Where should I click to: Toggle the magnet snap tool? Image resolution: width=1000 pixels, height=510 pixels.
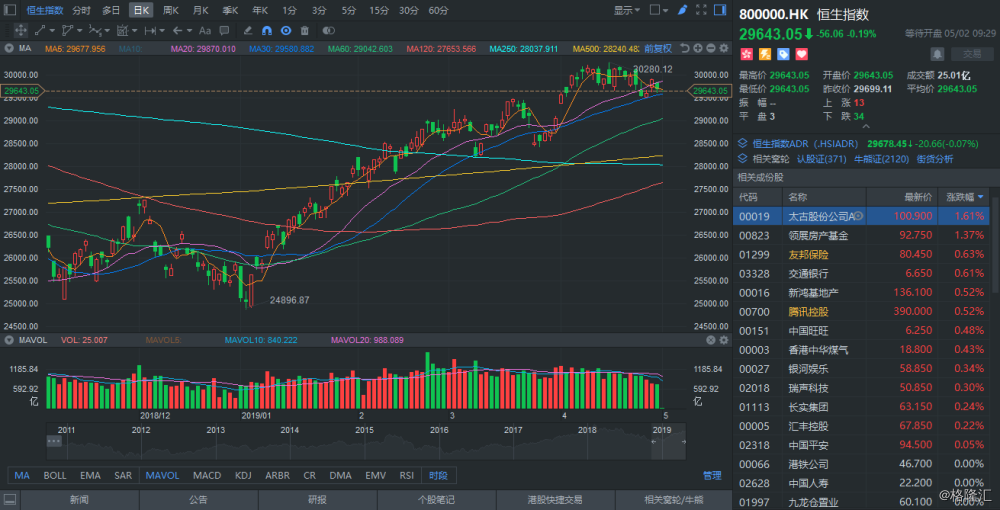pos(267,30)
